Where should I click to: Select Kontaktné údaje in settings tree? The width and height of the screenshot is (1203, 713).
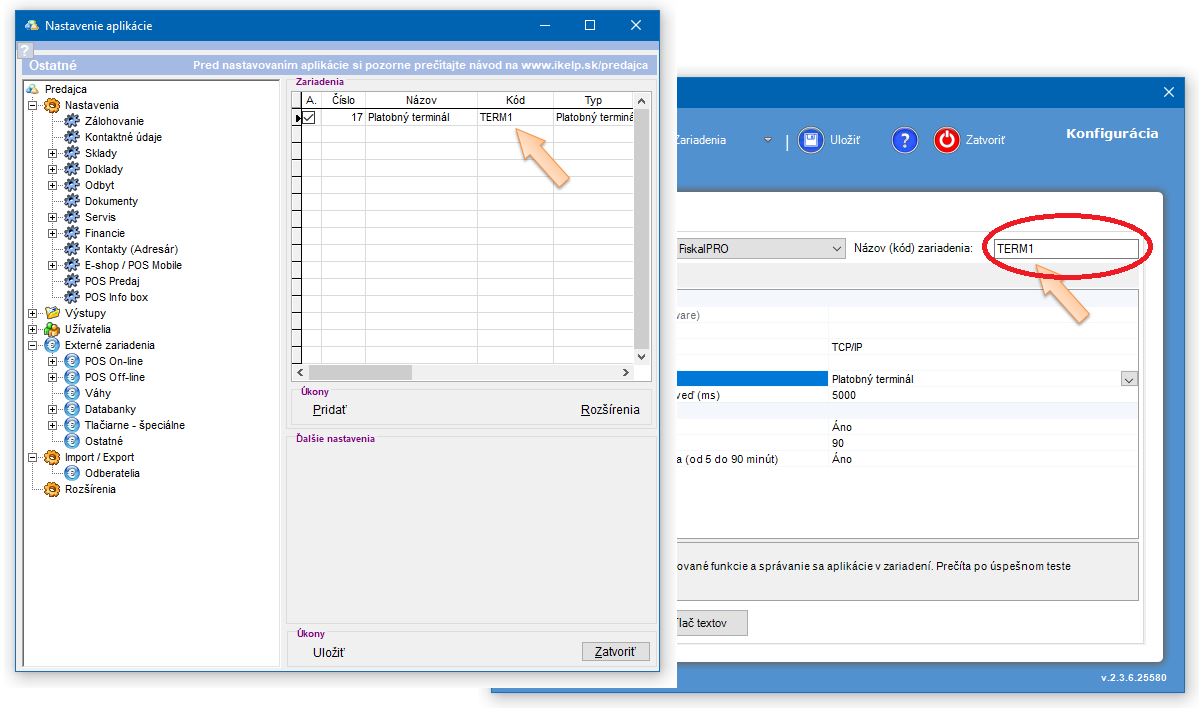point(123,137)
